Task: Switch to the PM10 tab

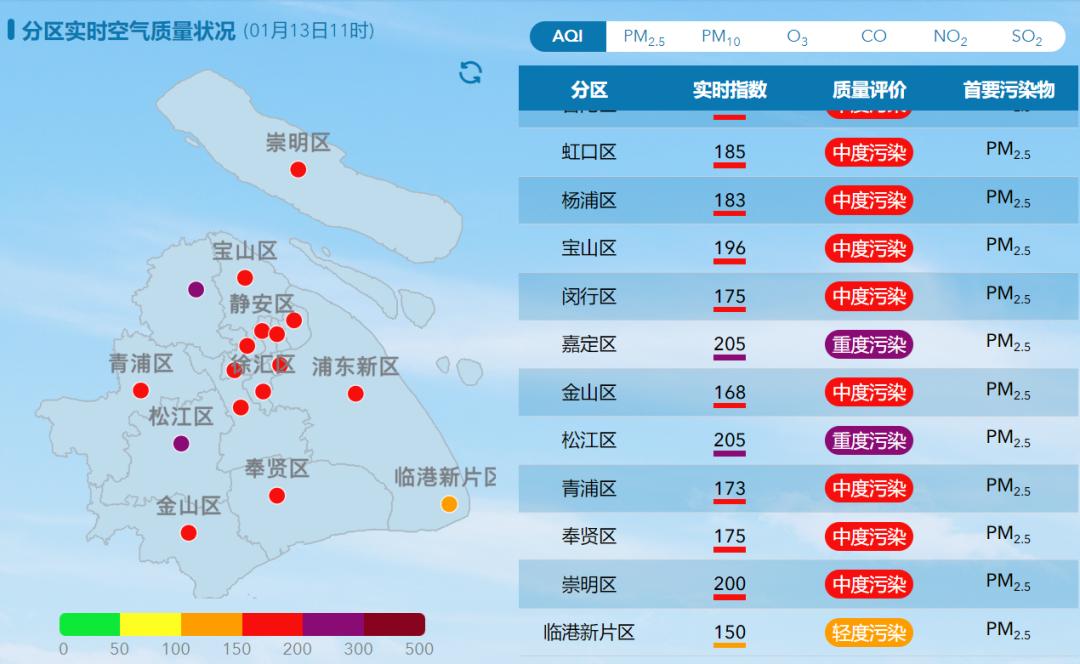Action: [720, 37]
